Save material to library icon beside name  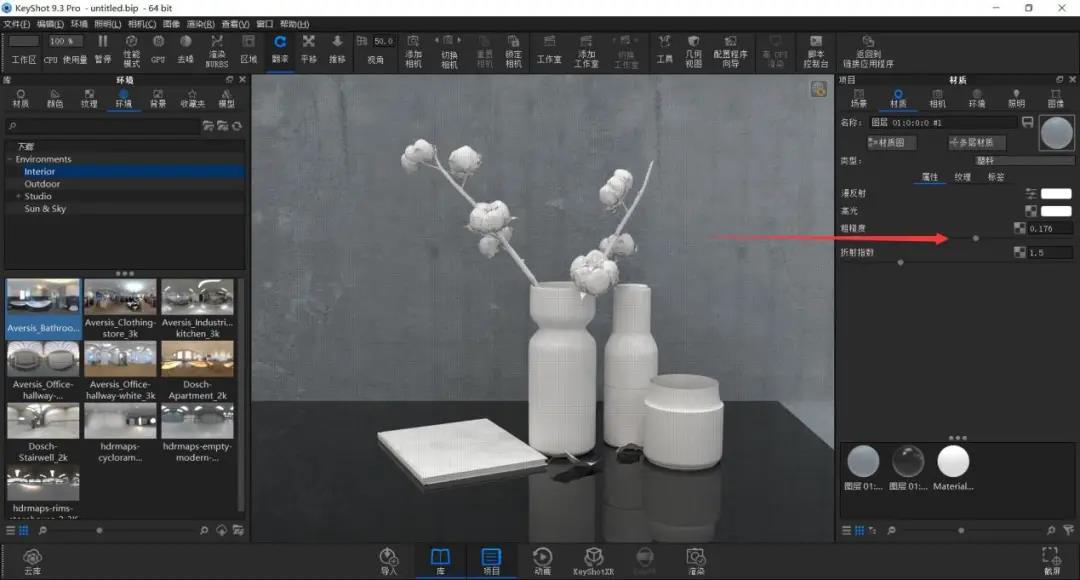1027,123
